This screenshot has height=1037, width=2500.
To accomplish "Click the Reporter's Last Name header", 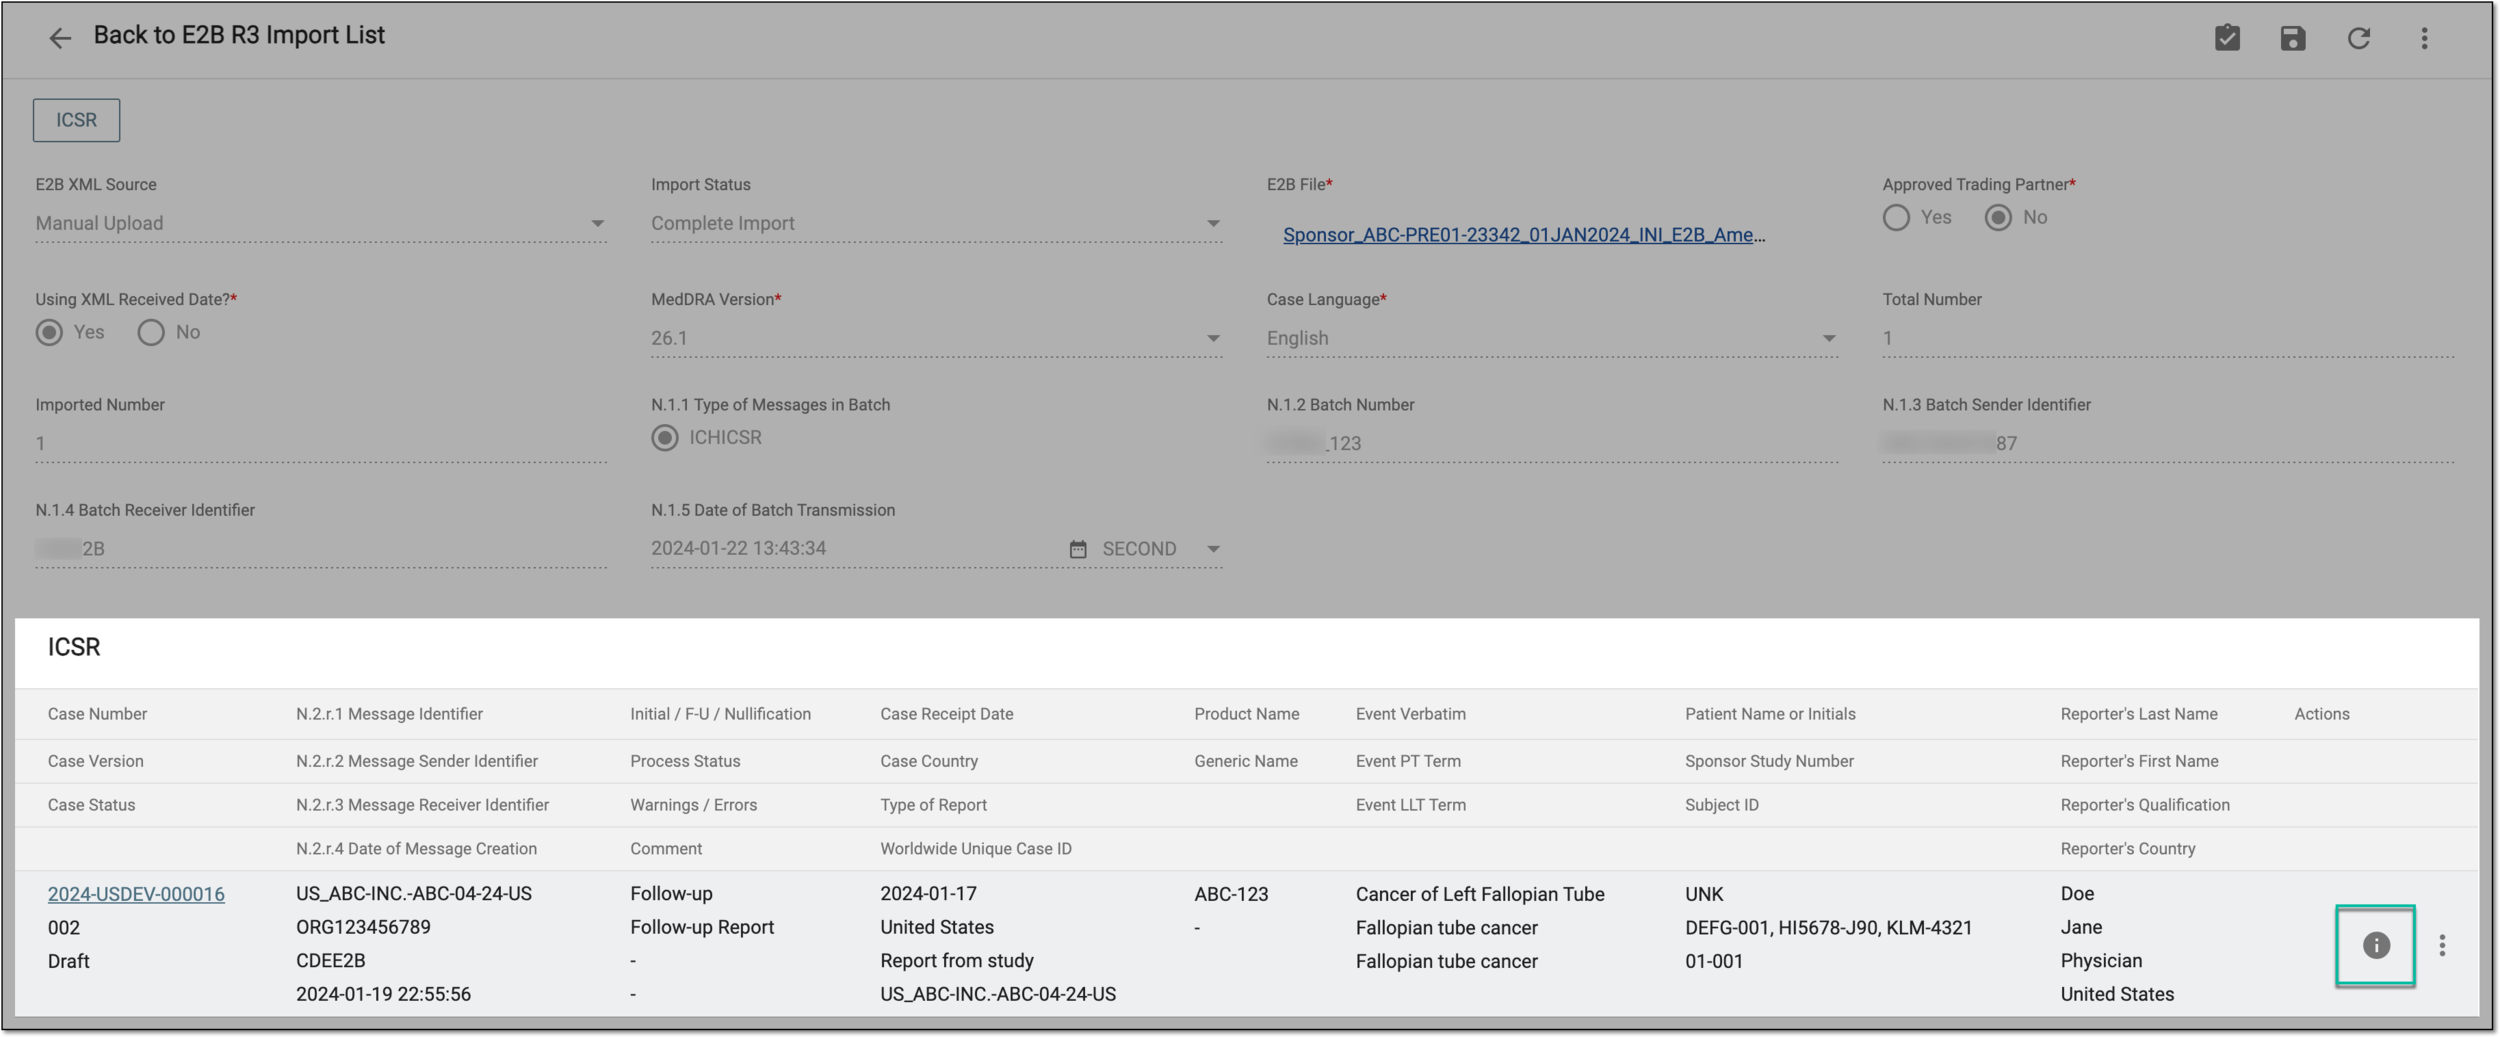I will 2138,714.
